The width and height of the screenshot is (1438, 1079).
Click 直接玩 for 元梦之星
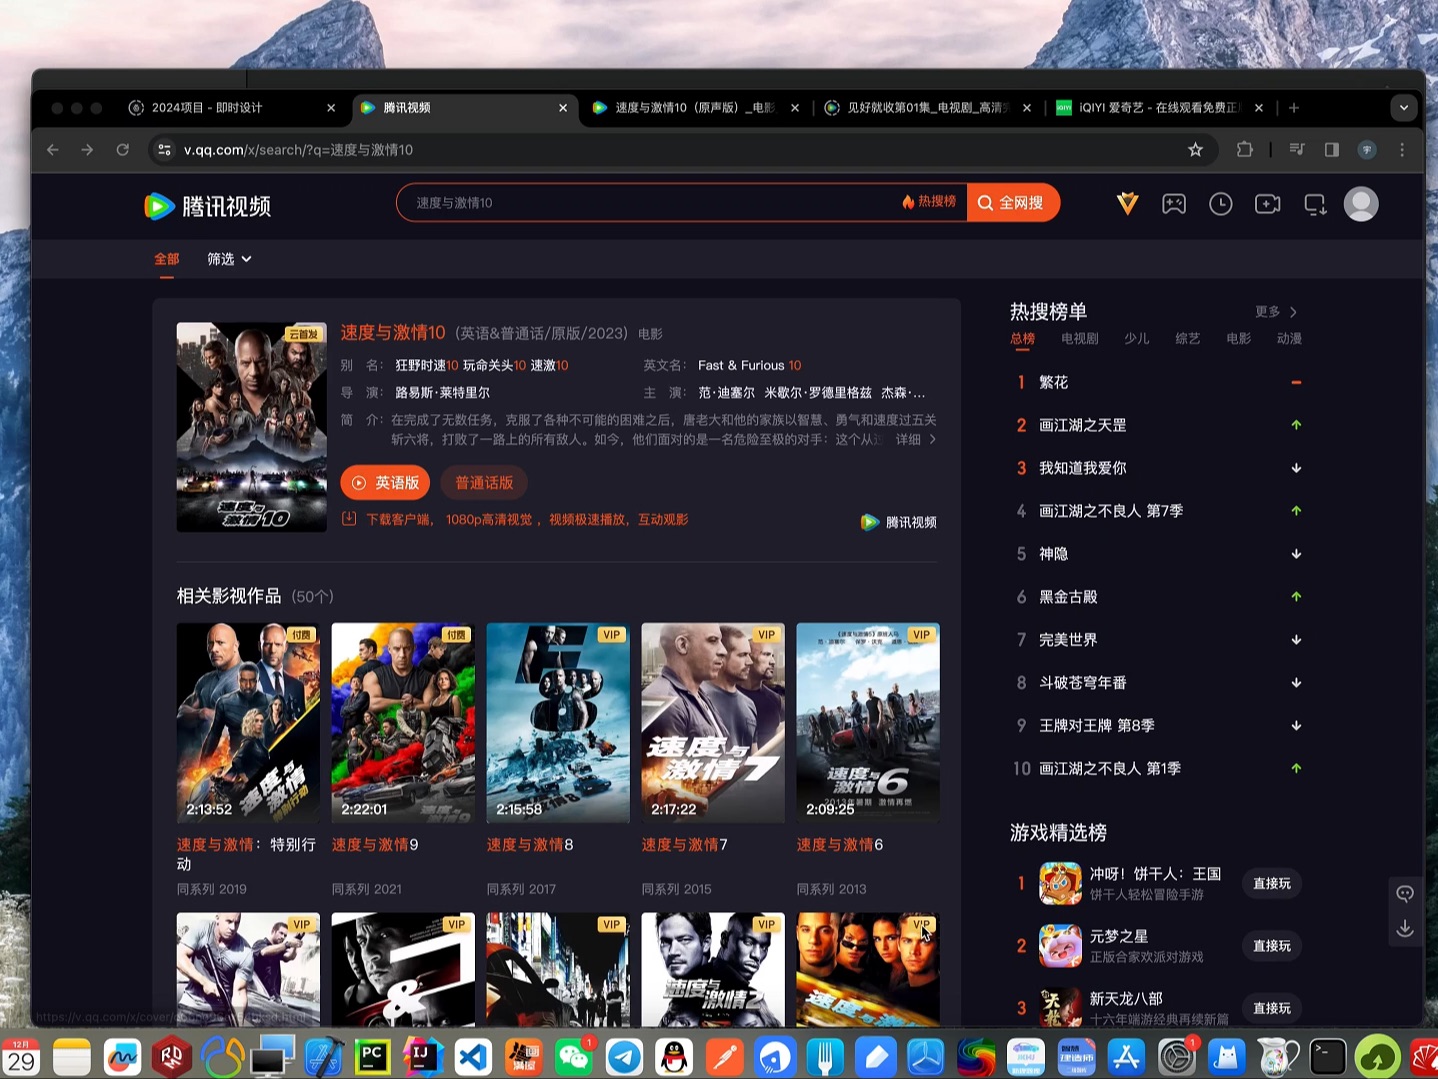1272,946
